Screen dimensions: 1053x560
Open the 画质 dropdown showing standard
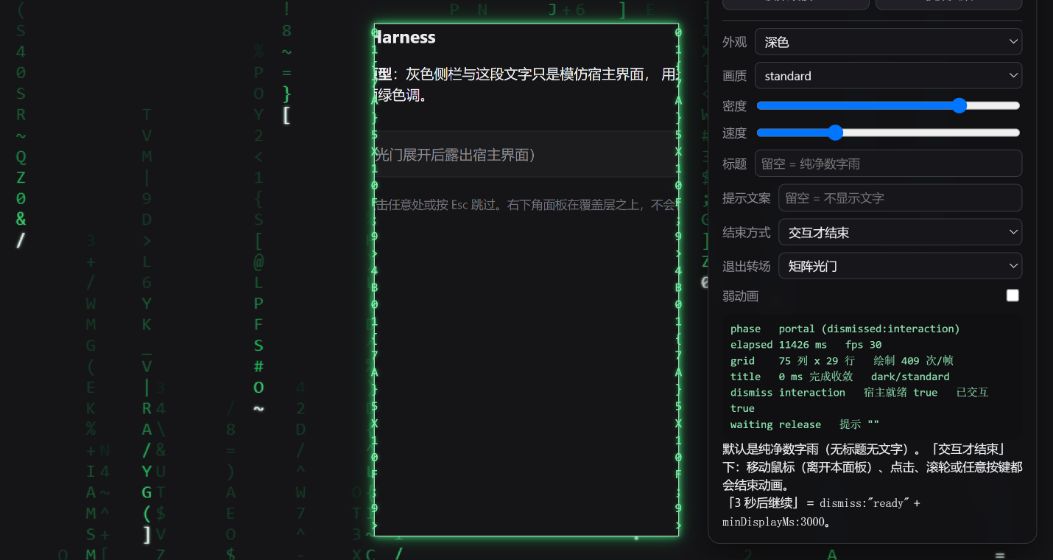point(888,75)
